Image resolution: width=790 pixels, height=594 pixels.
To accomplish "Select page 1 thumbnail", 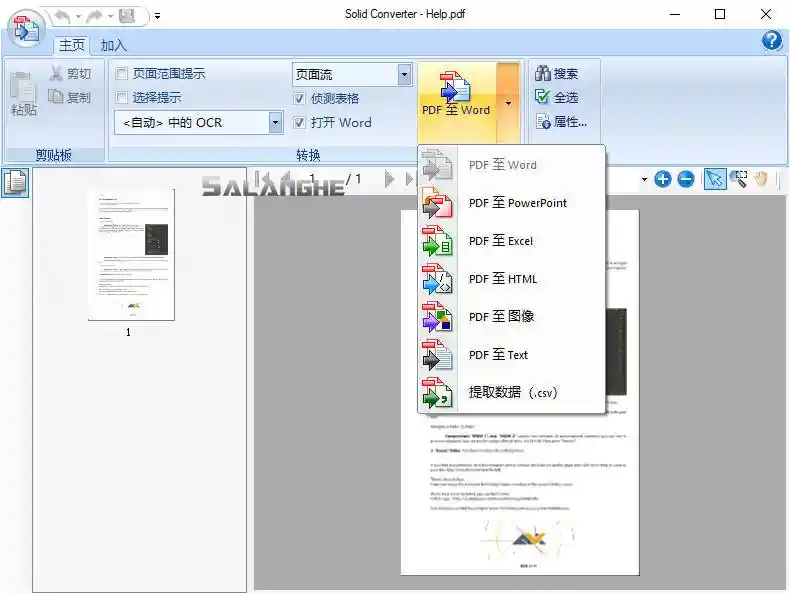I will tap(131, 255).
